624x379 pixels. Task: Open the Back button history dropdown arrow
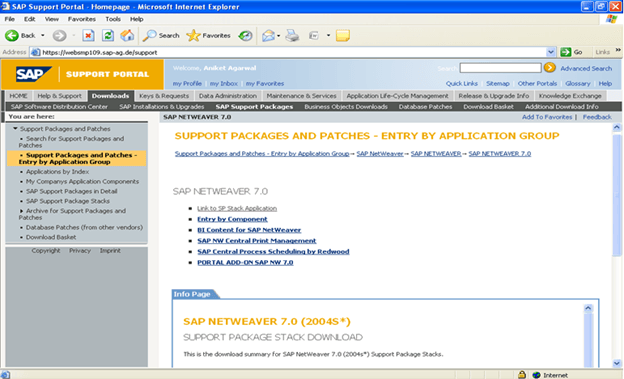click(x=43, y=35)
